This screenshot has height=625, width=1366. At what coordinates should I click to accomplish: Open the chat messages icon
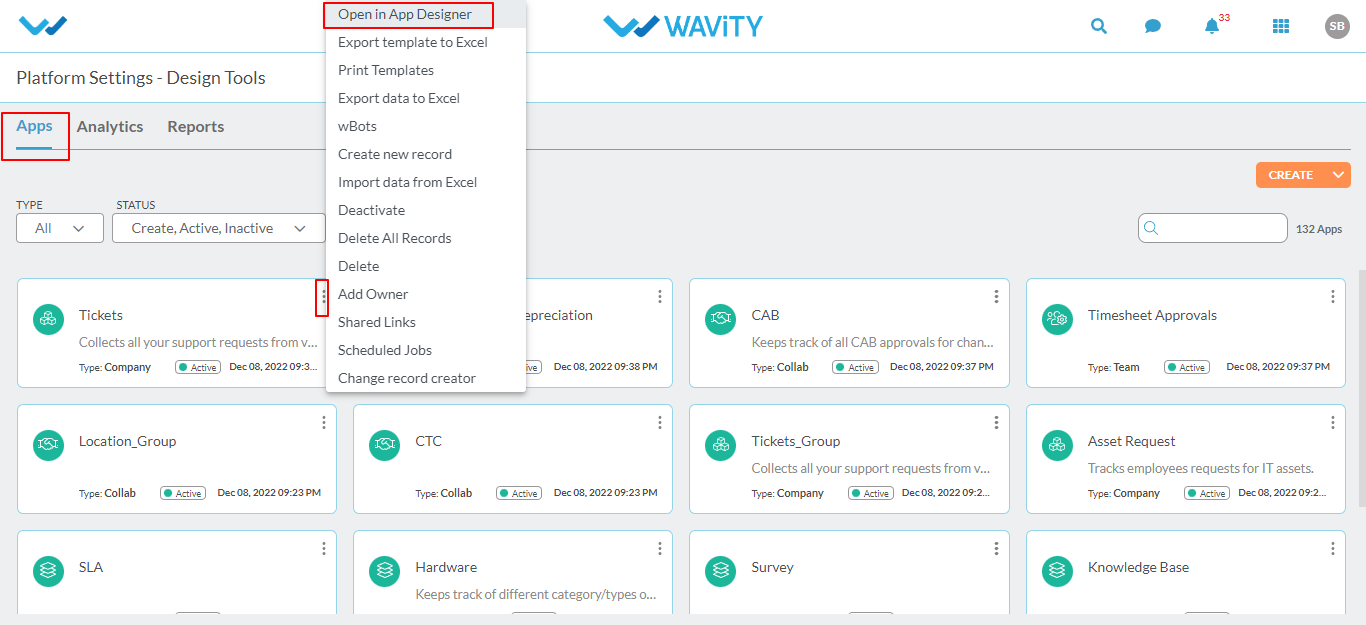tap(1153, 27)
